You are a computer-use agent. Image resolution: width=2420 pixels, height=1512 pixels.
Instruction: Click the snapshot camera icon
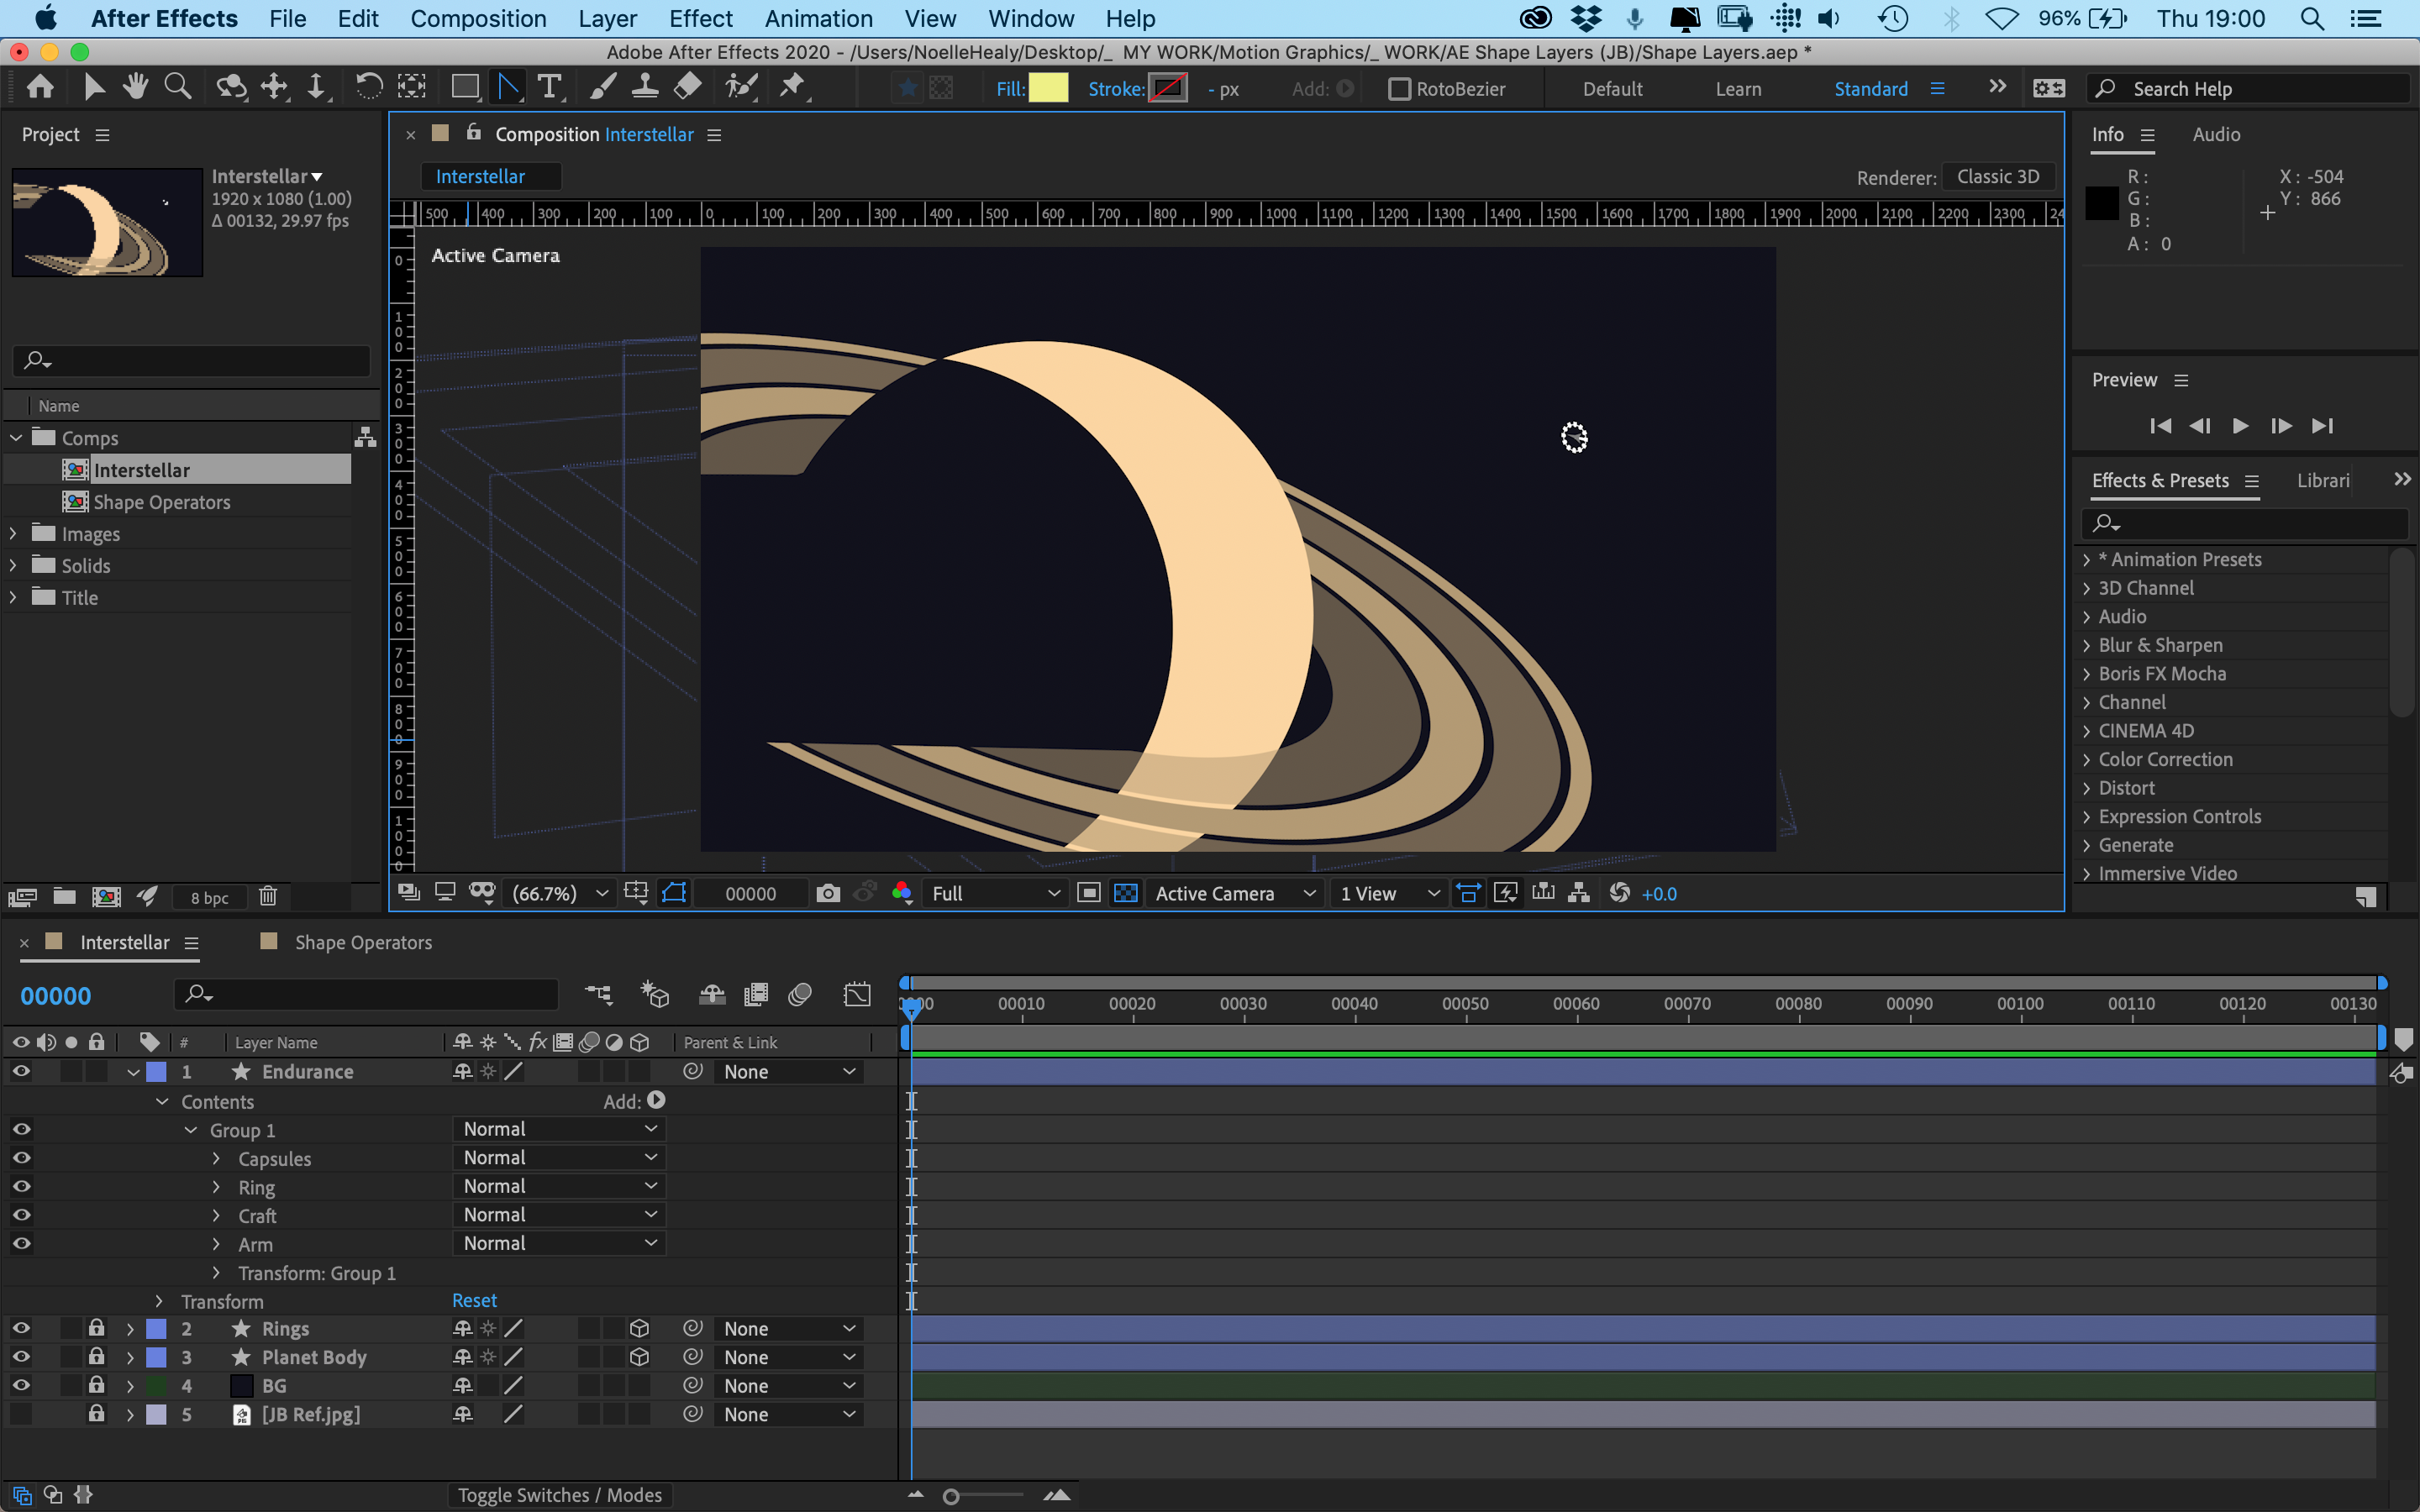pyautogui.click(x=827, y=893)
